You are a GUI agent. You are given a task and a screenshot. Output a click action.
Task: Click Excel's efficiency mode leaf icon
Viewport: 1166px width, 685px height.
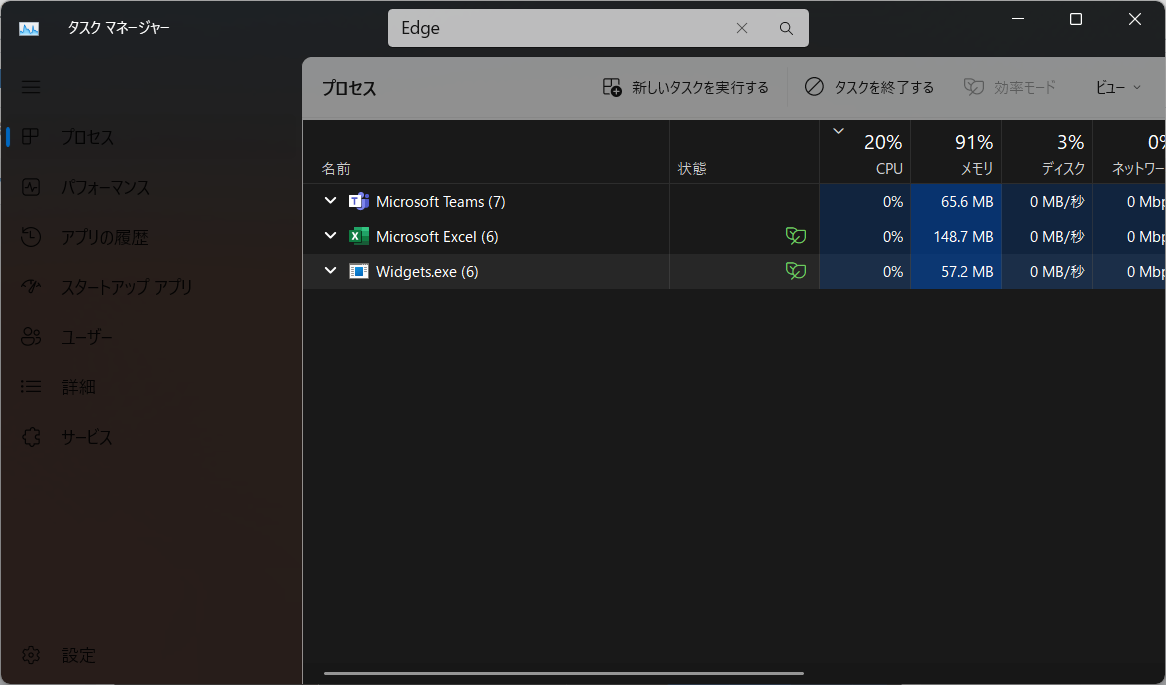click(x=796, y=236)
